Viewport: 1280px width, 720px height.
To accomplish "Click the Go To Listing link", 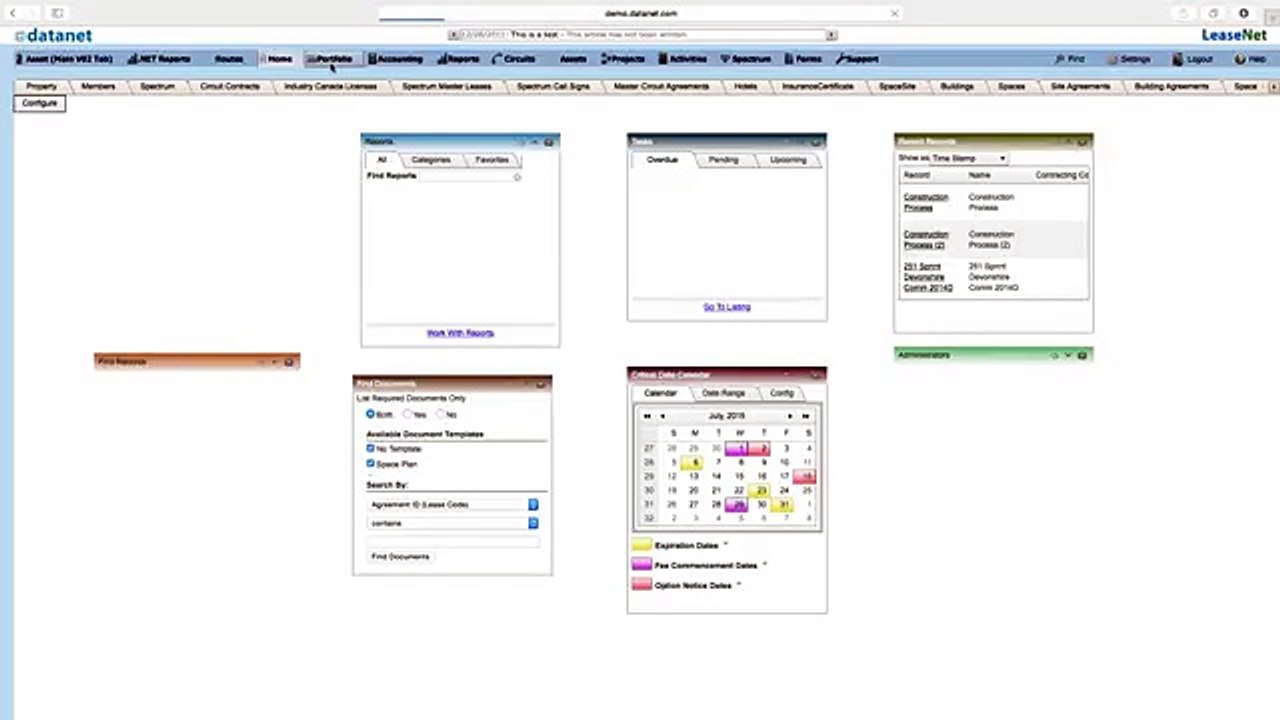I will click(727, 307).
